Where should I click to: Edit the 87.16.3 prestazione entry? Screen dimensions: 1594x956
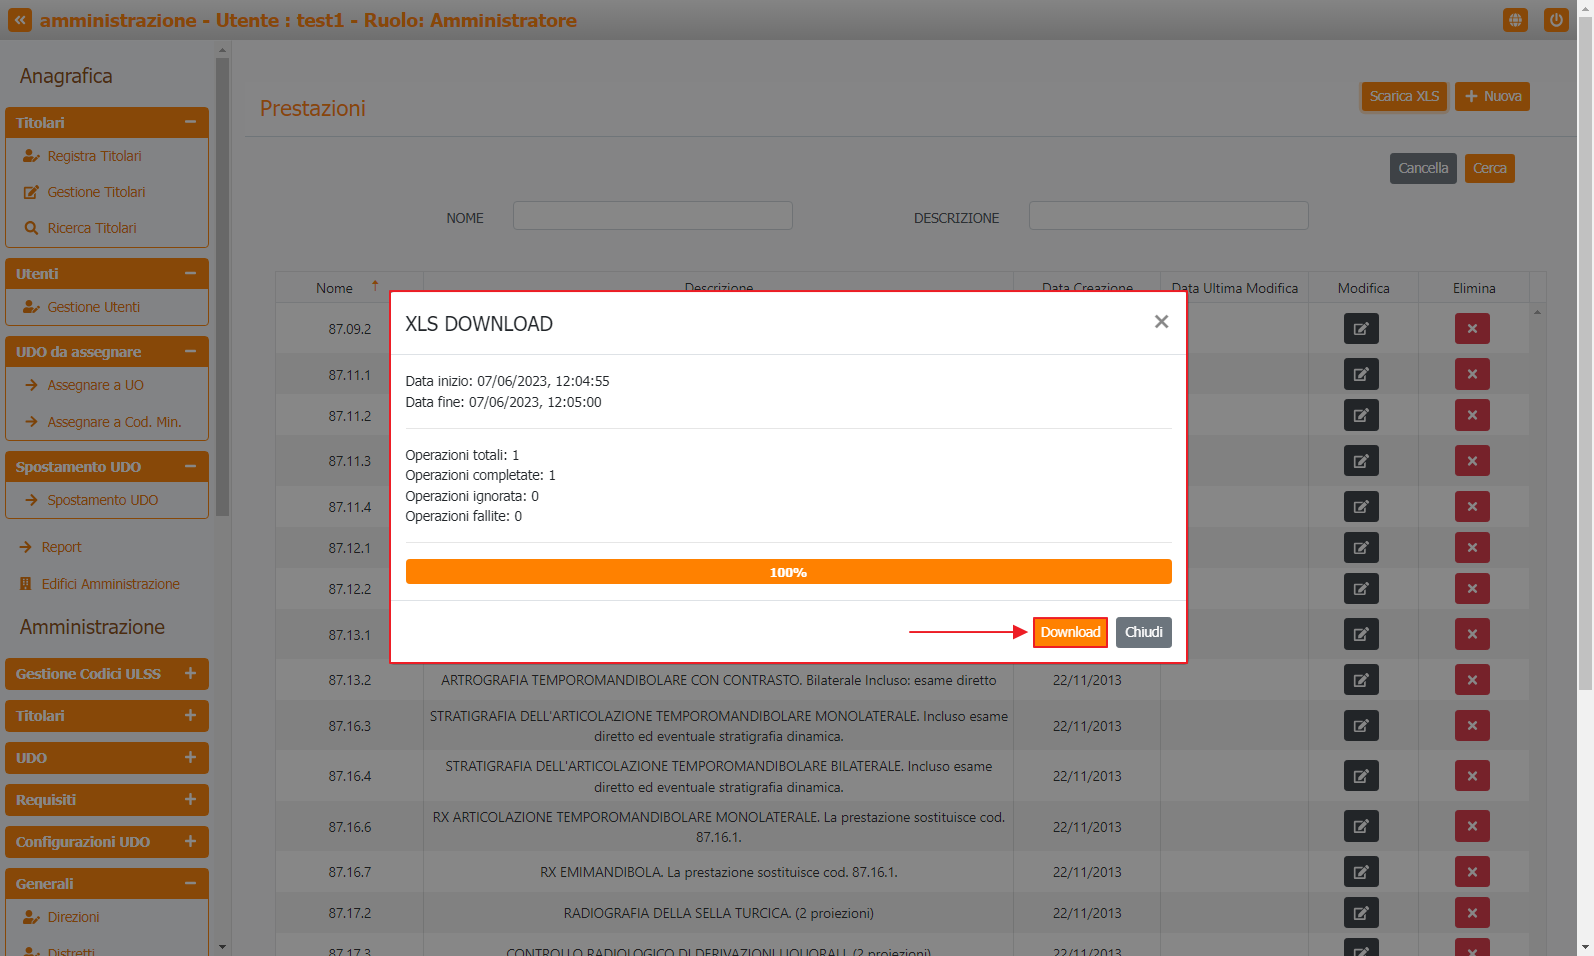tap(1360, 726)
